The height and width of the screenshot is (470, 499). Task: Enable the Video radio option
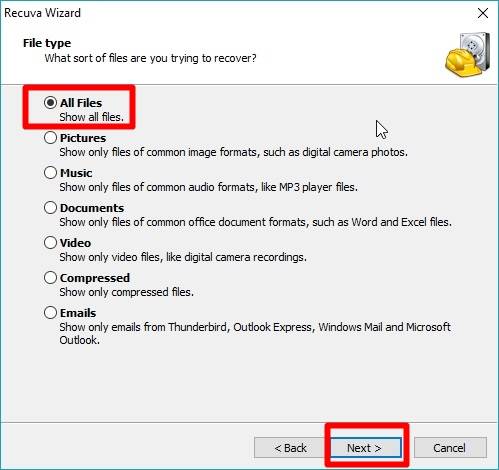pyautogui.click(x=50, y=243)
